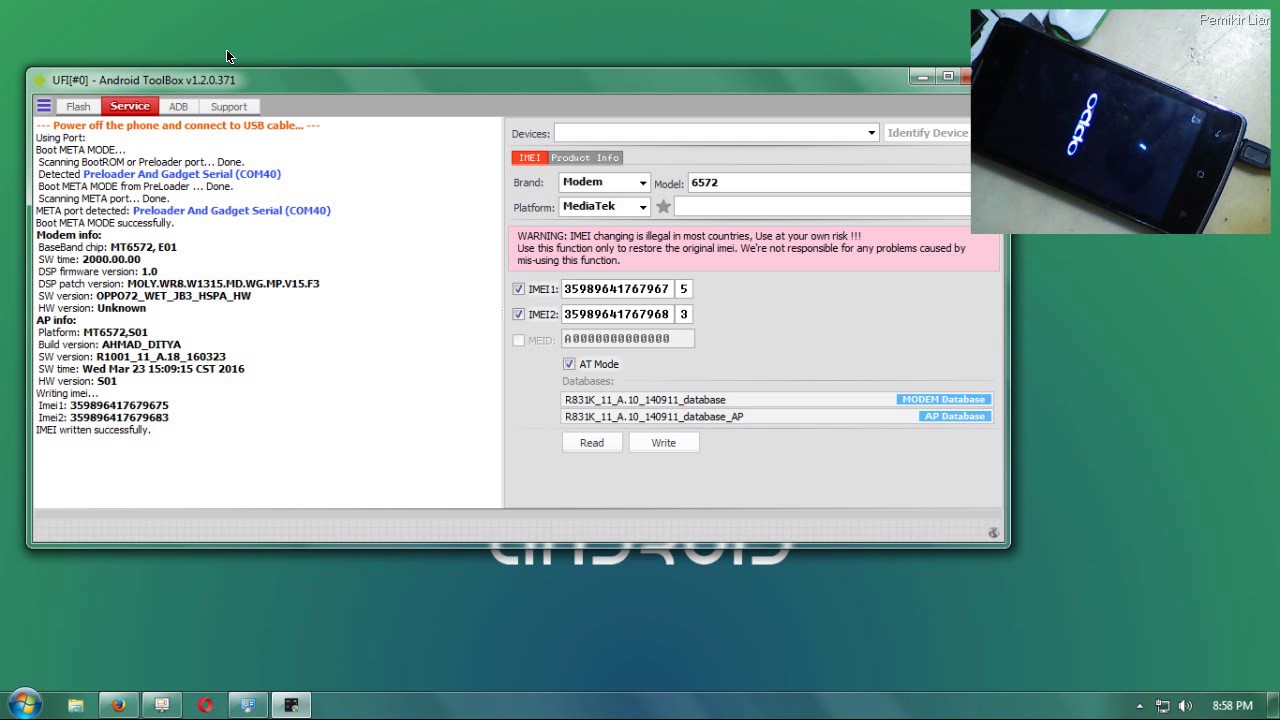This screenshot has width=1280, height=720.
Task: Select the IMEI sub-tab
Action: [529, 158]
